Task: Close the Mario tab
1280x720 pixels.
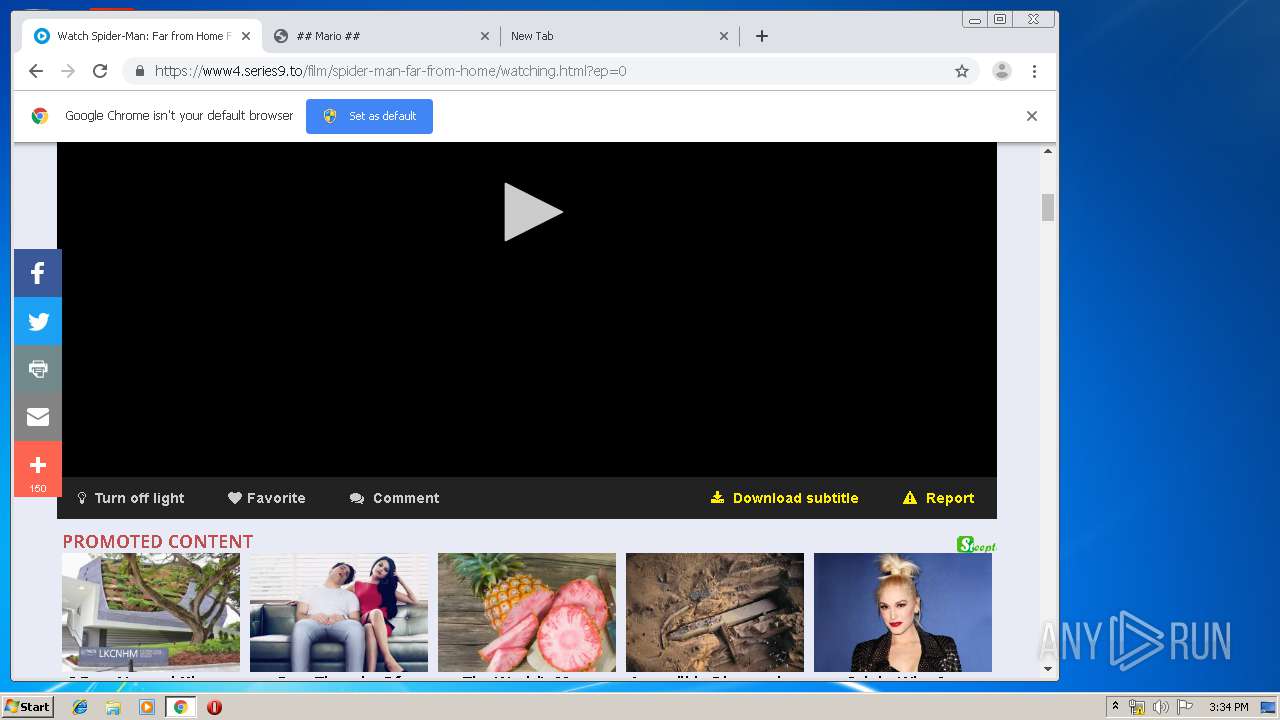Action: click(x=485, y=36)
